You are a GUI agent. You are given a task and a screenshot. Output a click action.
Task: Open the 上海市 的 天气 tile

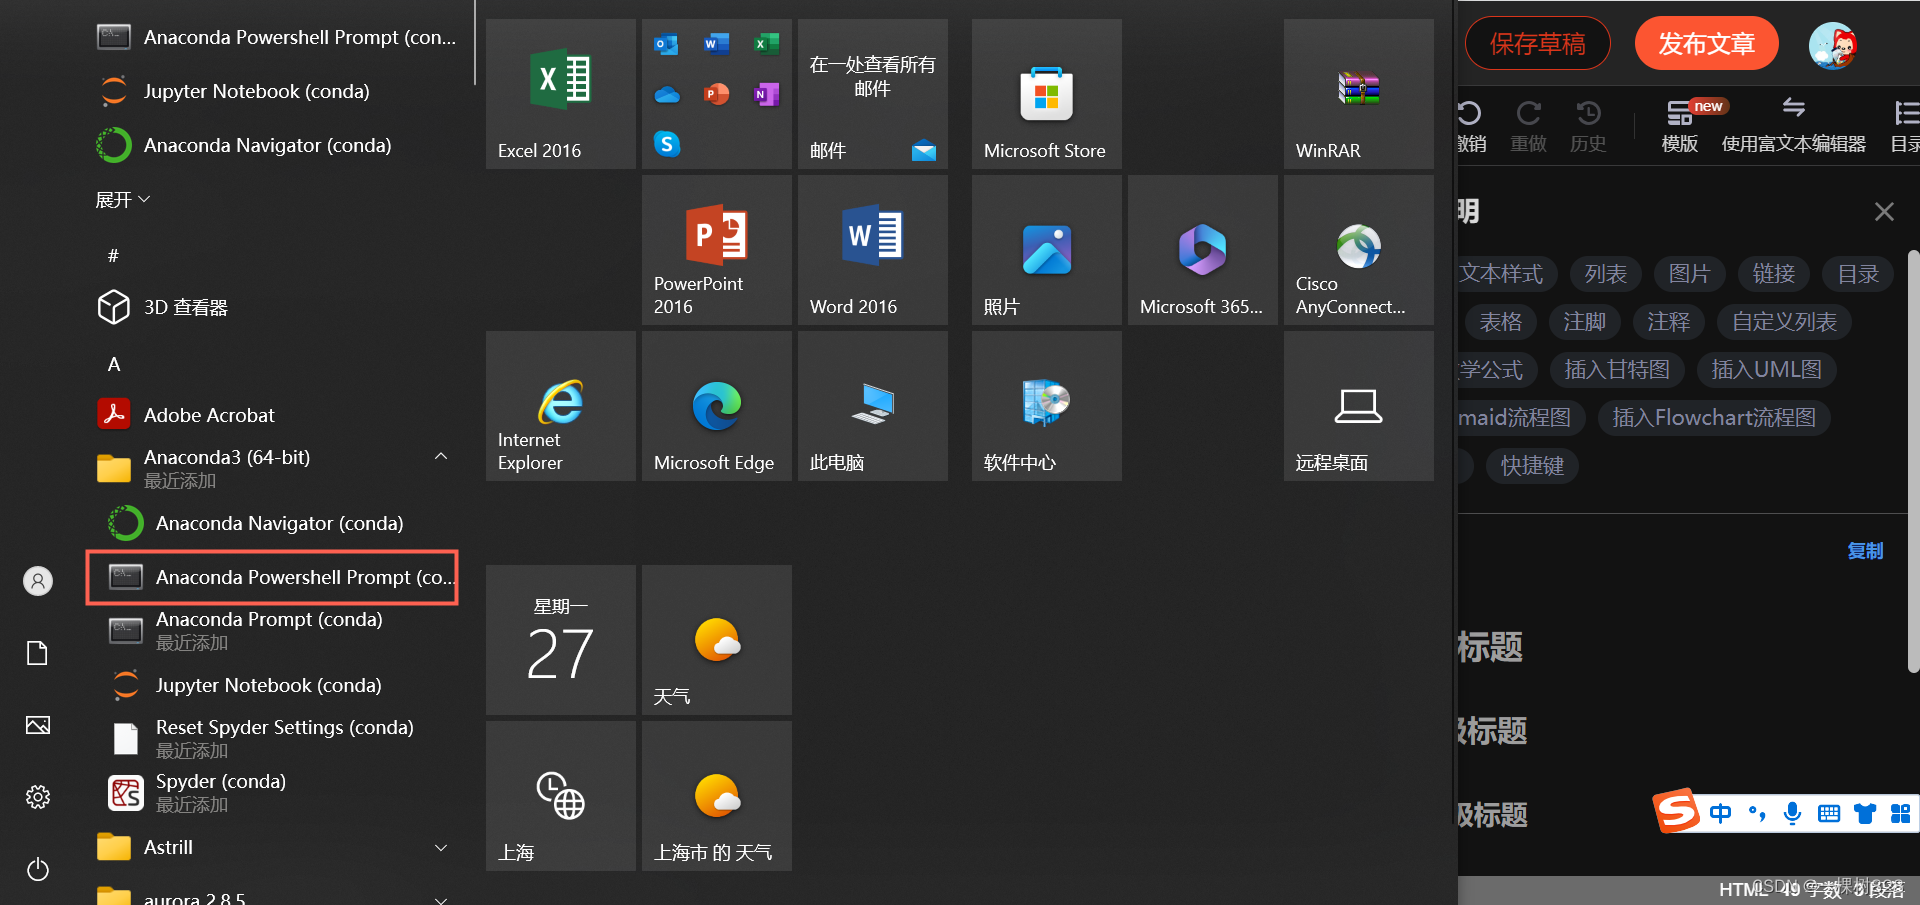(x=717, y=796)
